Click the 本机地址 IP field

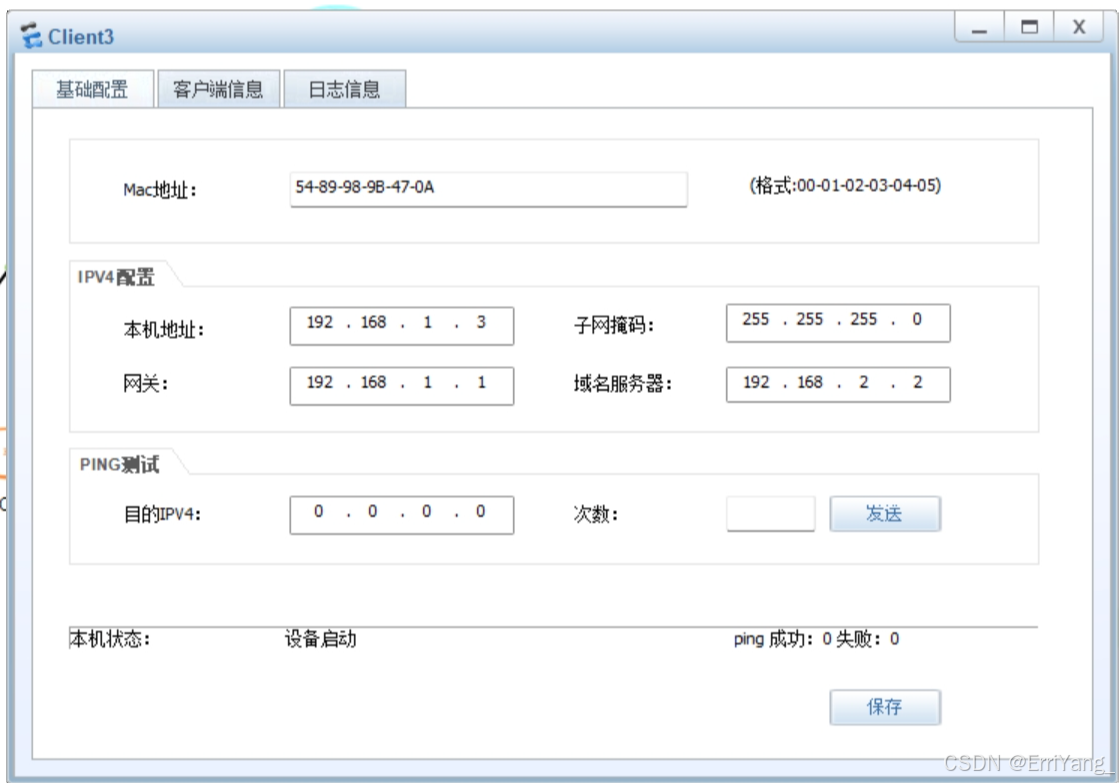(x=401, y=325)
